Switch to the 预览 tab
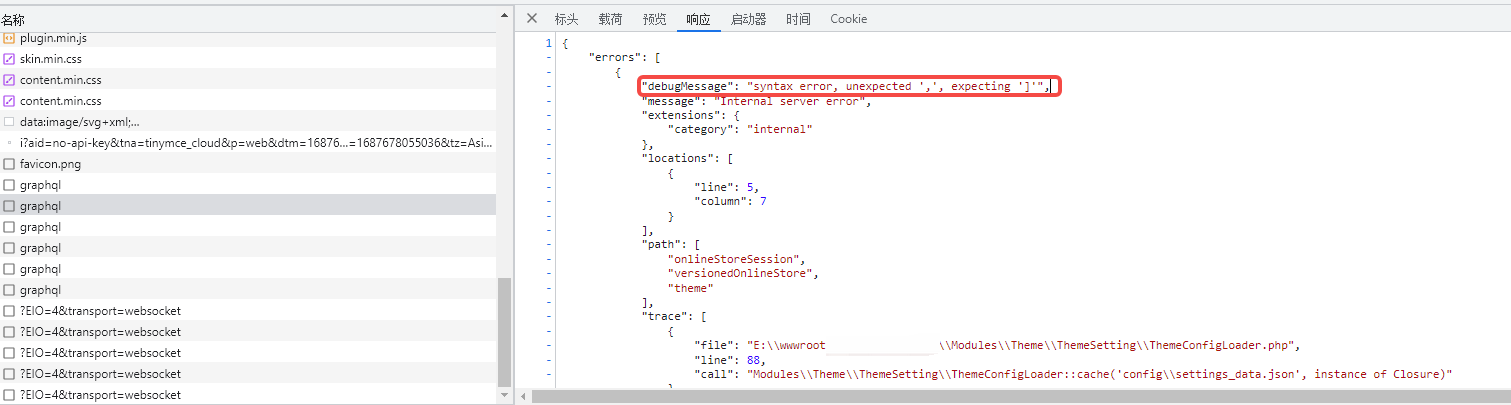 point(654,19)
